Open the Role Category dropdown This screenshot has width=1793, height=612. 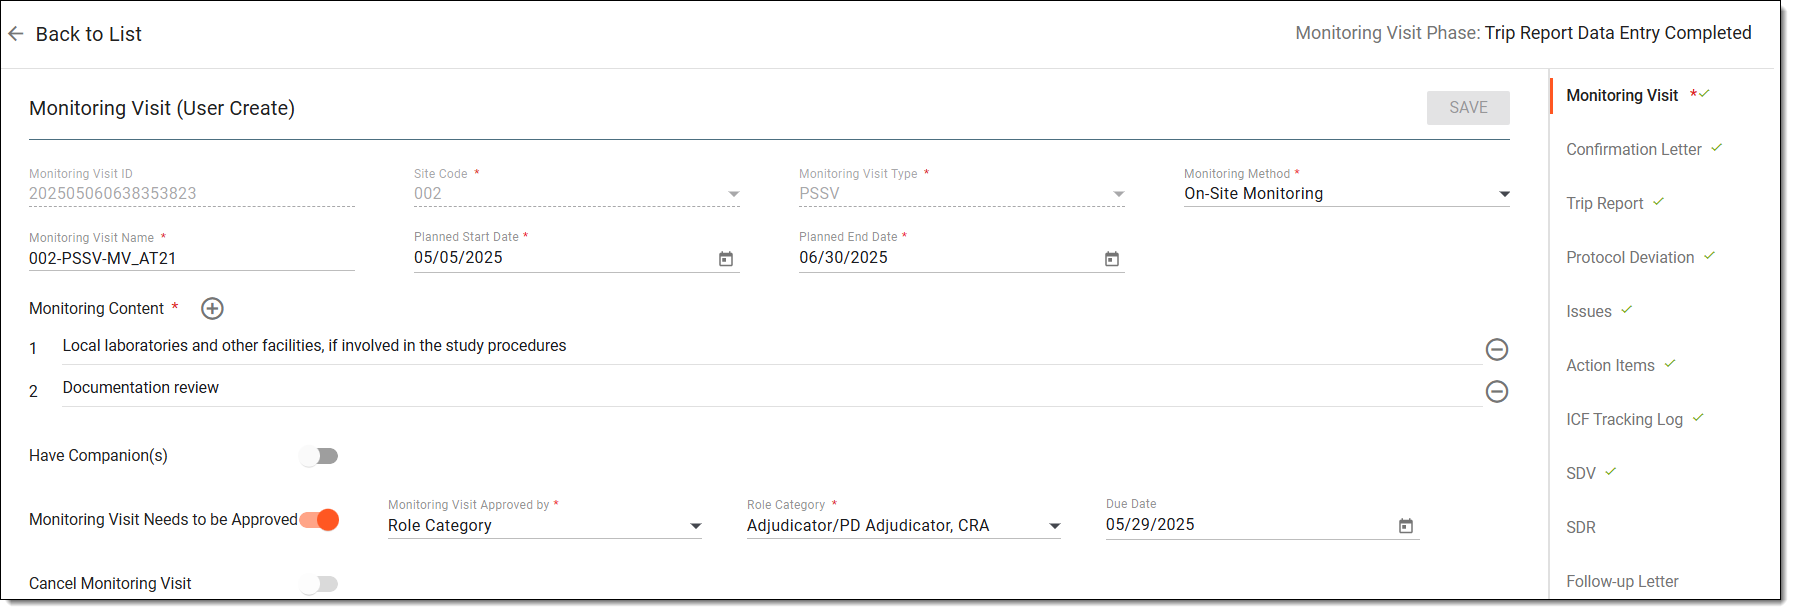(903, 526)
